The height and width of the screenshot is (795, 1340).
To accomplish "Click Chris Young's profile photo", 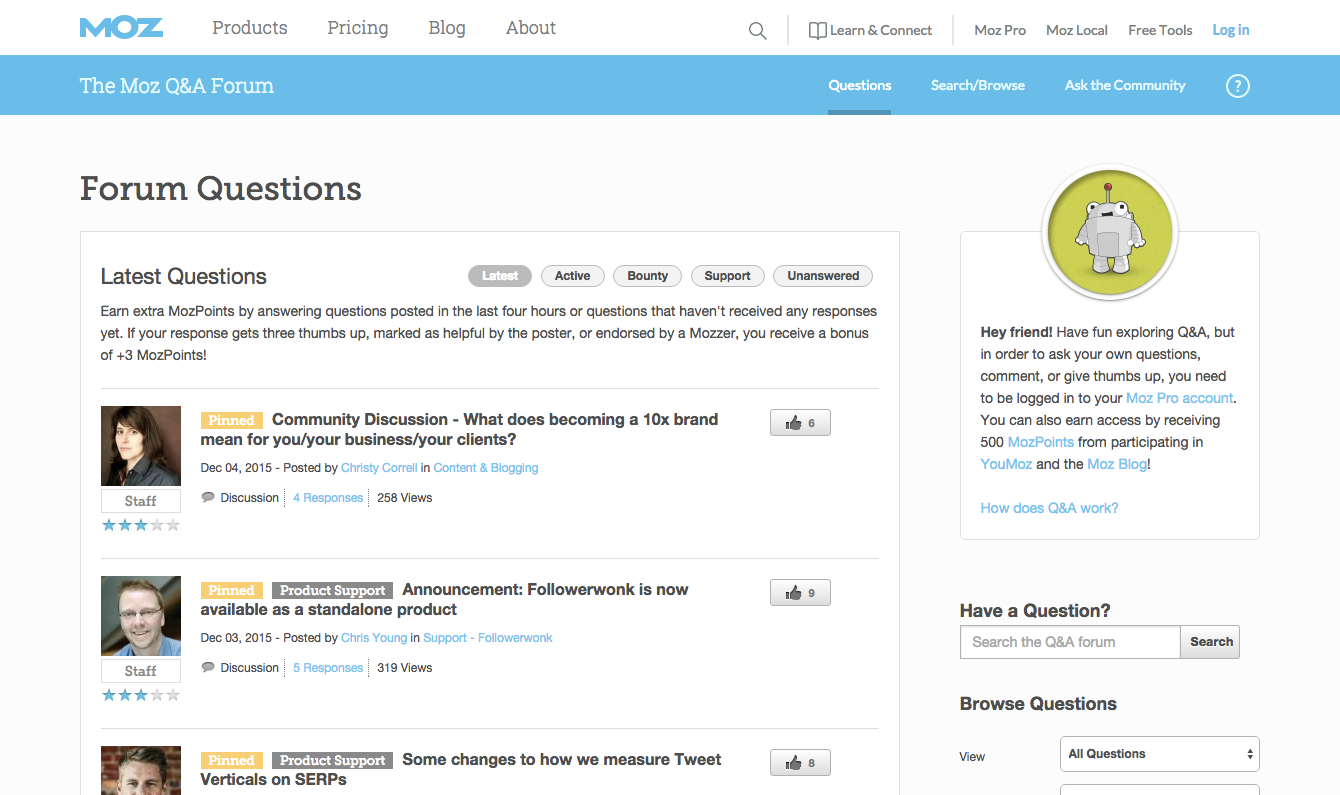I will coord(141,616).
